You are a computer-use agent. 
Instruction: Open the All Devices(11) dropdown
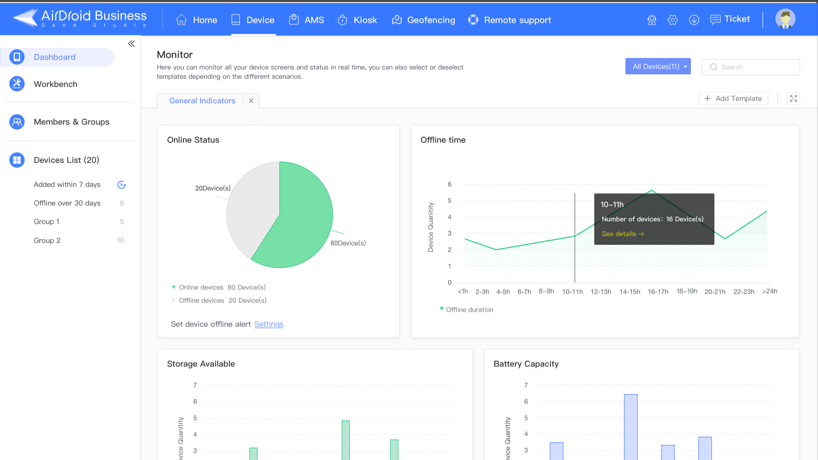tap(658, 67)
